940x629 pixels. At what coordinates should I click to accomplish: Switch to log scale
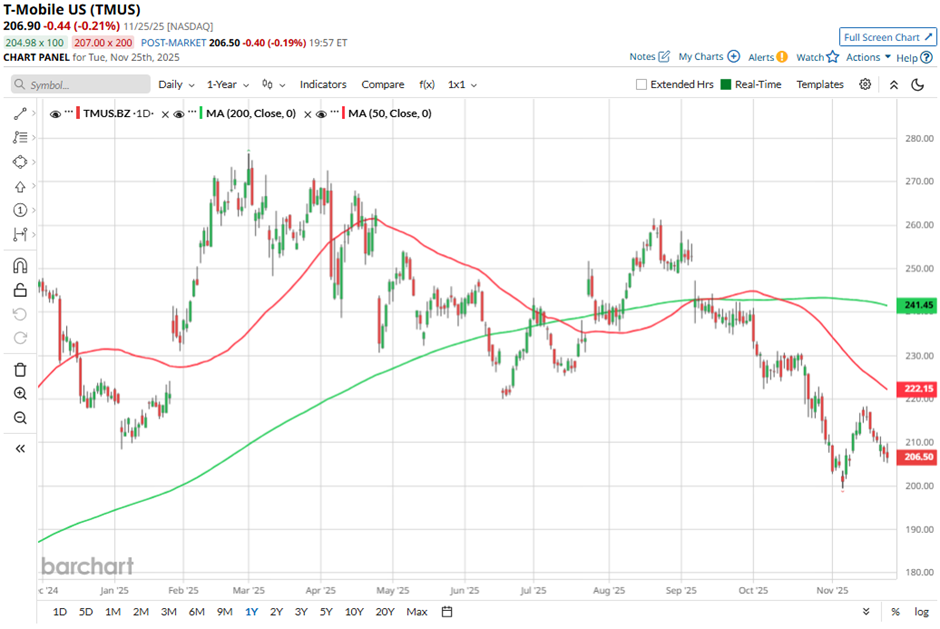[x=921, y=612]
